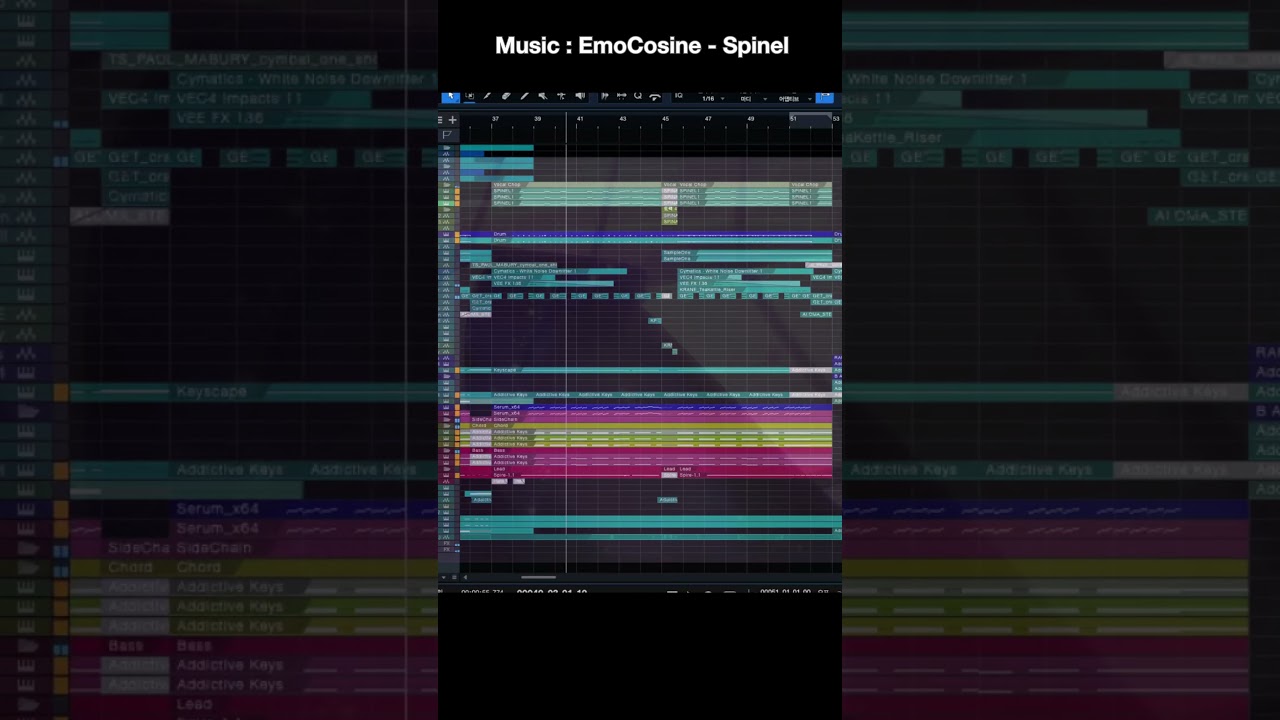Select the Eraser tool

click(x=506, y=97)
